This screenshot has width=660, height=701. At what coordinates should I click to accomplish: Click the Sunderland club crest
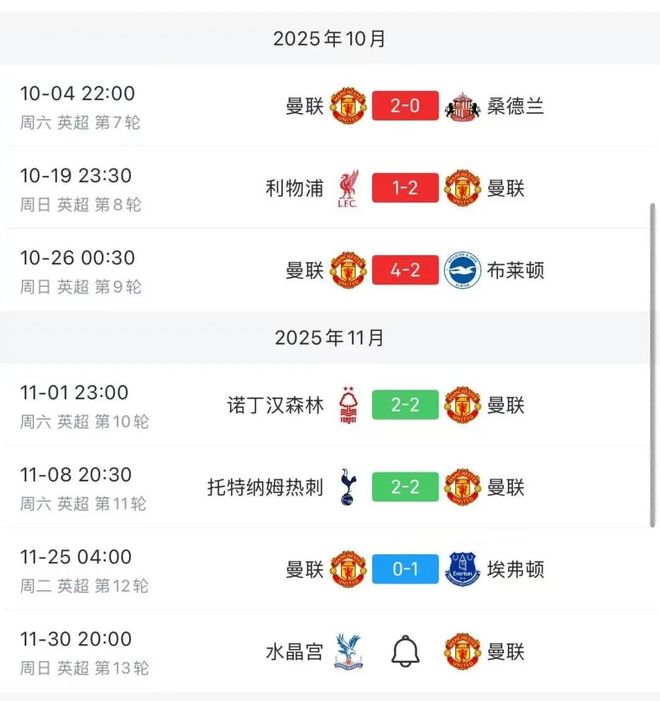[462, 106]
